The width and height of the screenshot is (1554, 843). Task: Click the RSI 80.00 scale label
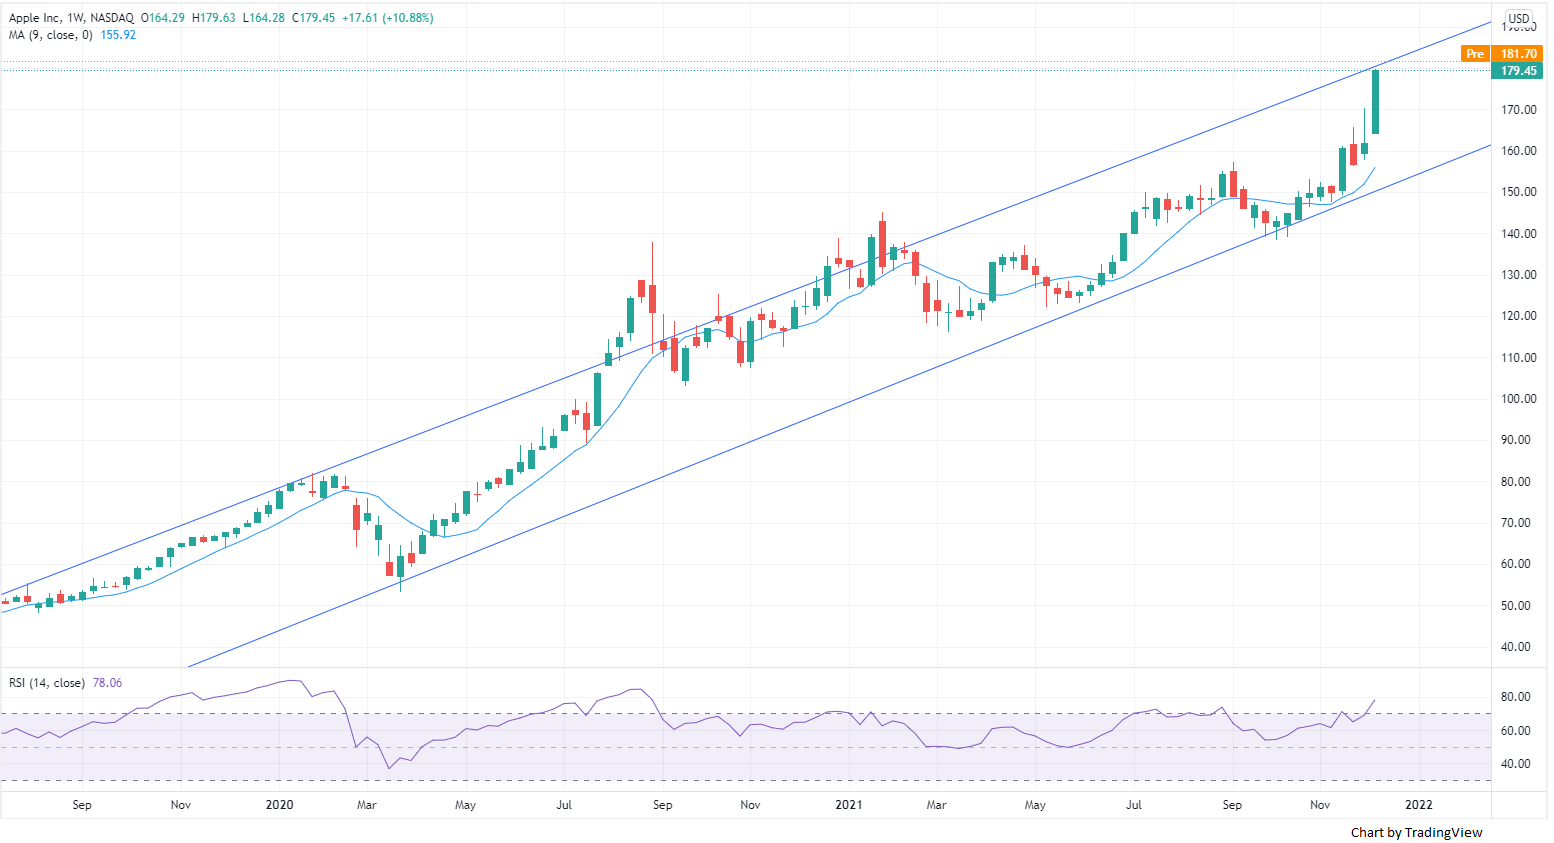click(x=1515, y=697)
